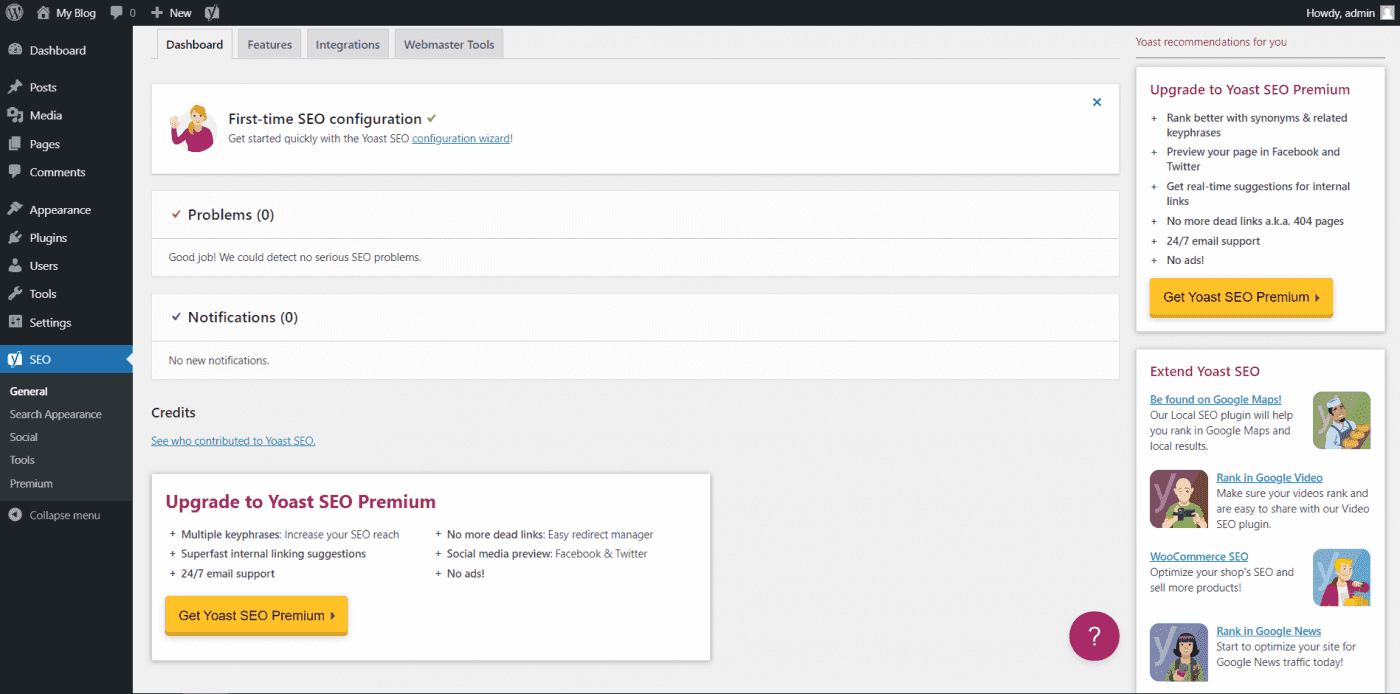Open Rank in Google News link

coord(1268,631)
